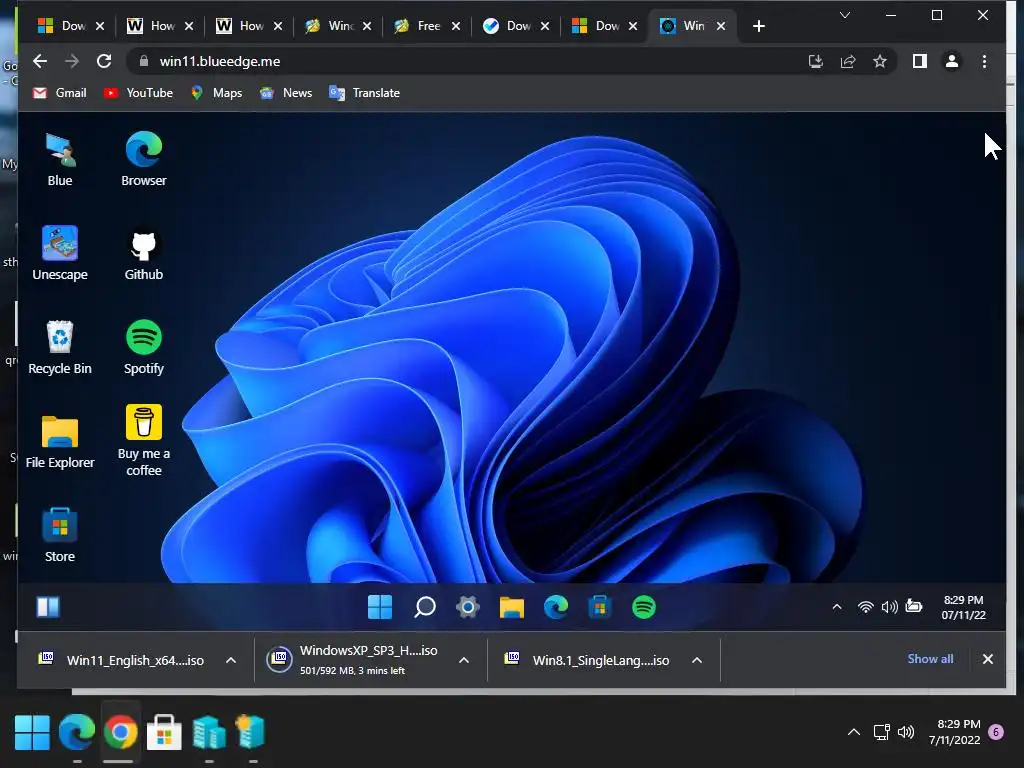Show hidden icons on host taskbar
1024x768 pixels.
(854, 732)
